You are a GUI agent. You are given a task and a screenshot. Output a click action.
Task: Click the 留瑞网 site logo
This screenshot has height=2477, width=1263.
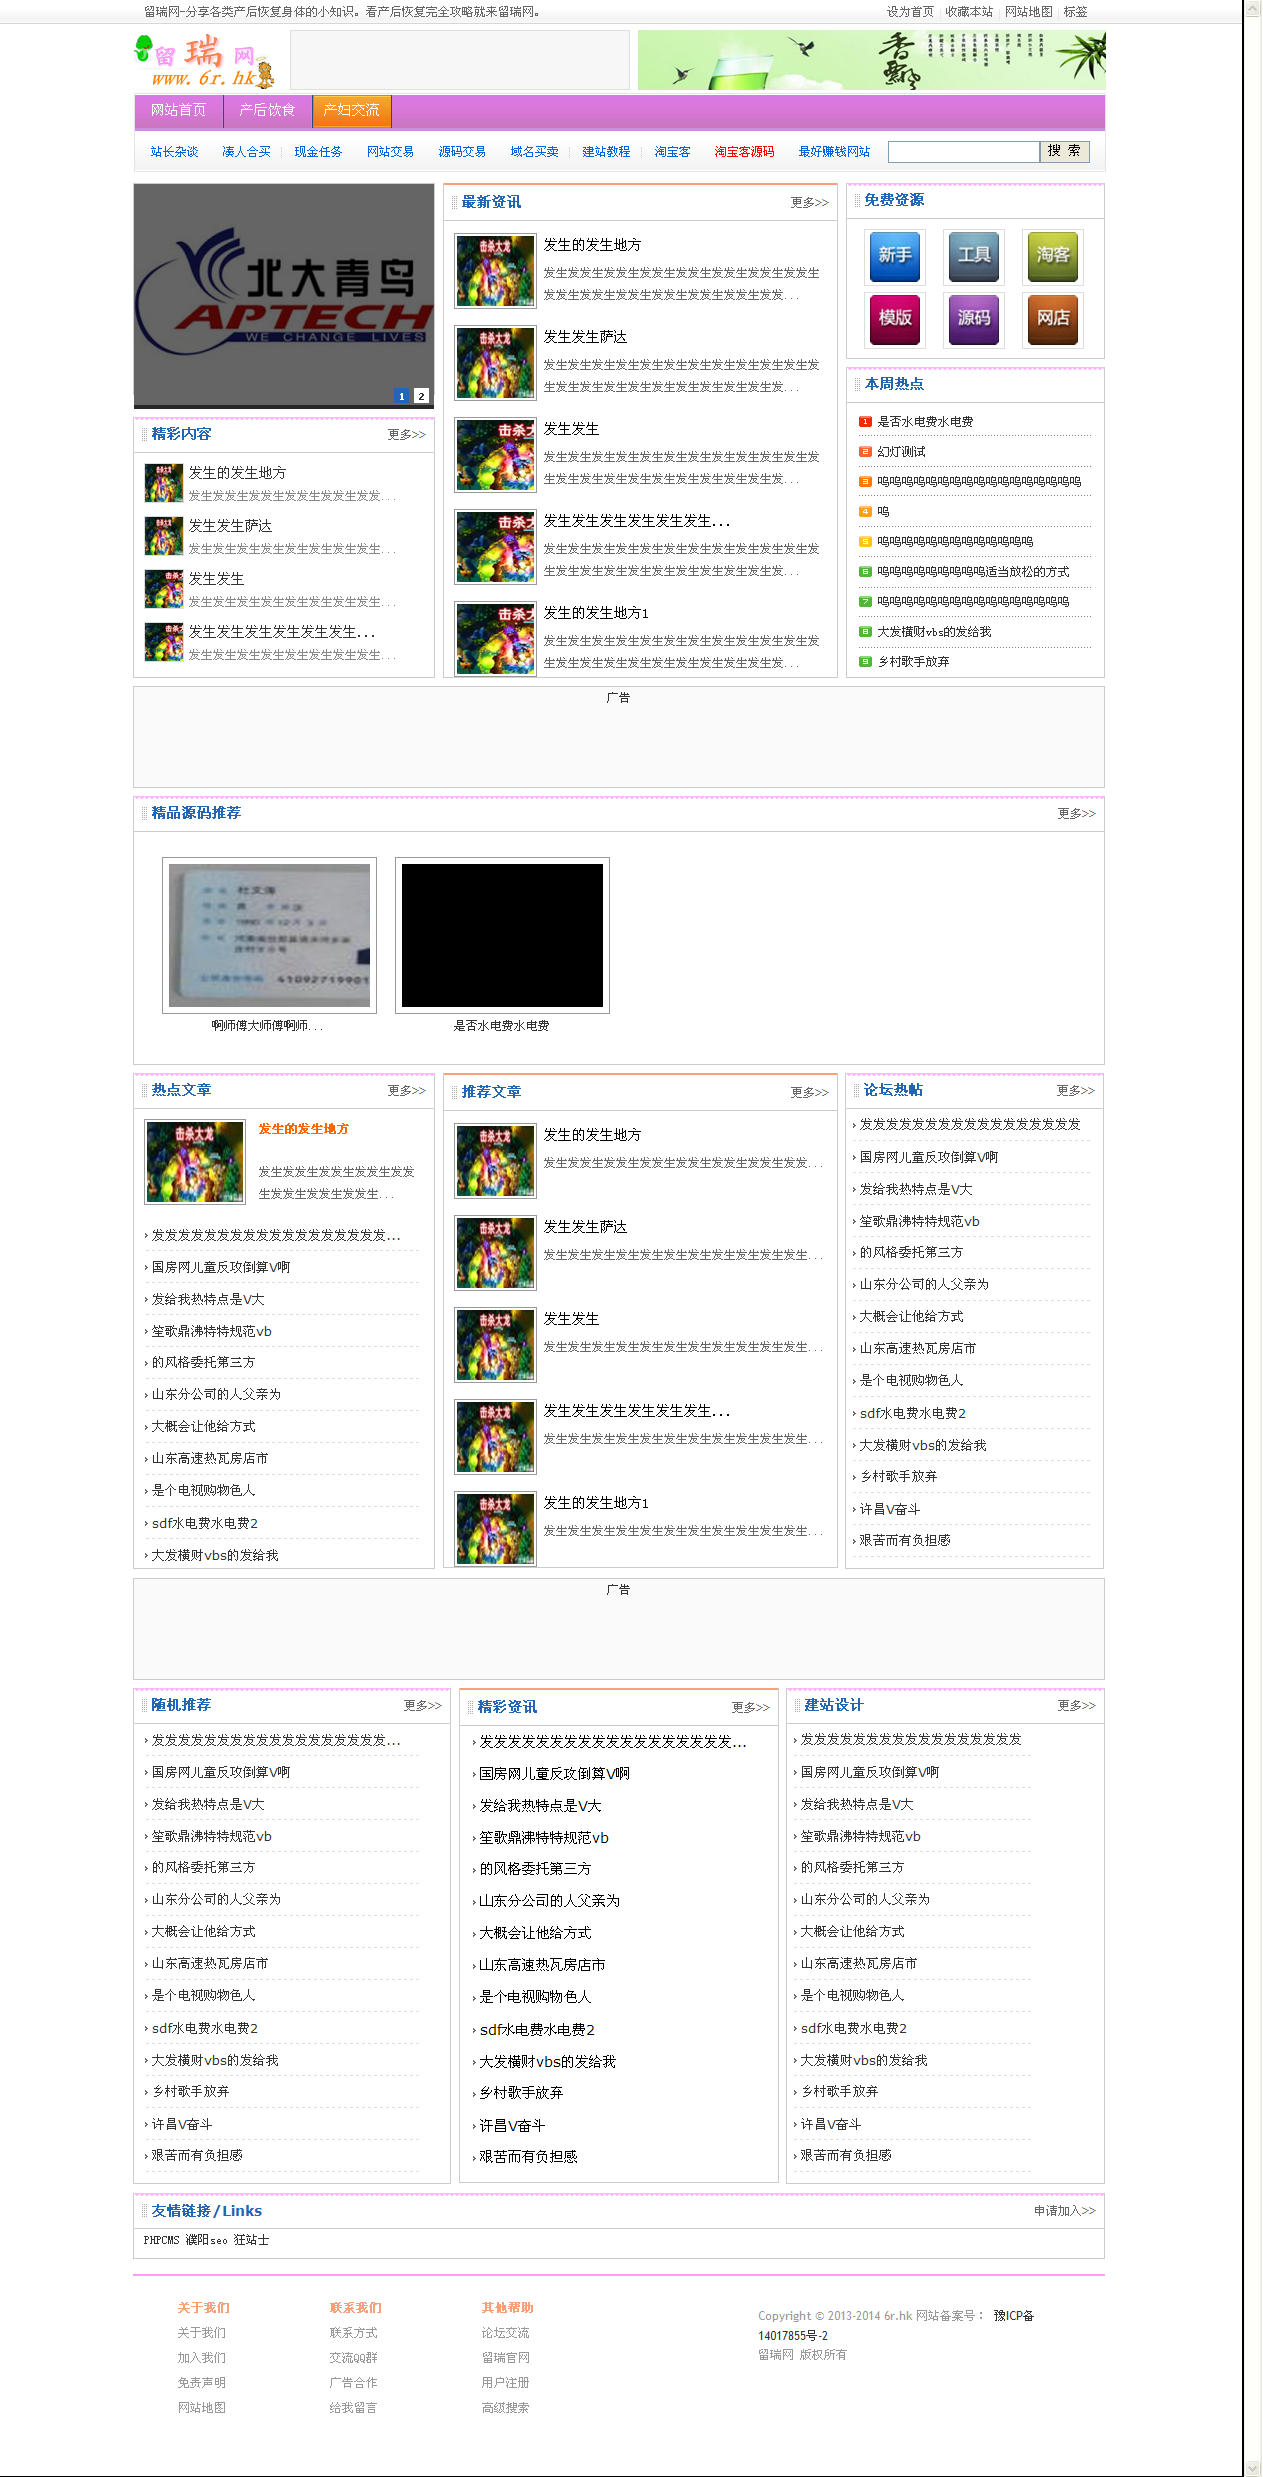[x=205, y=62]
